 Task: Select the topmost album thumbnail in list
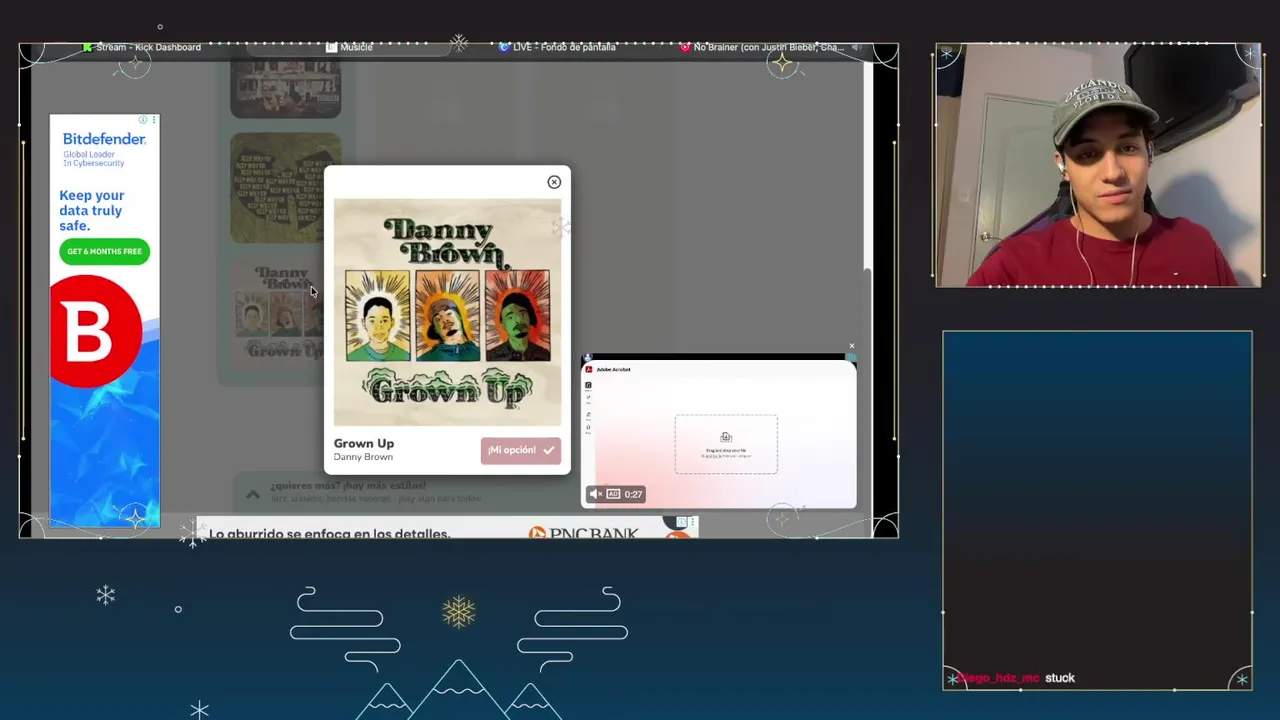coord(286,88)
